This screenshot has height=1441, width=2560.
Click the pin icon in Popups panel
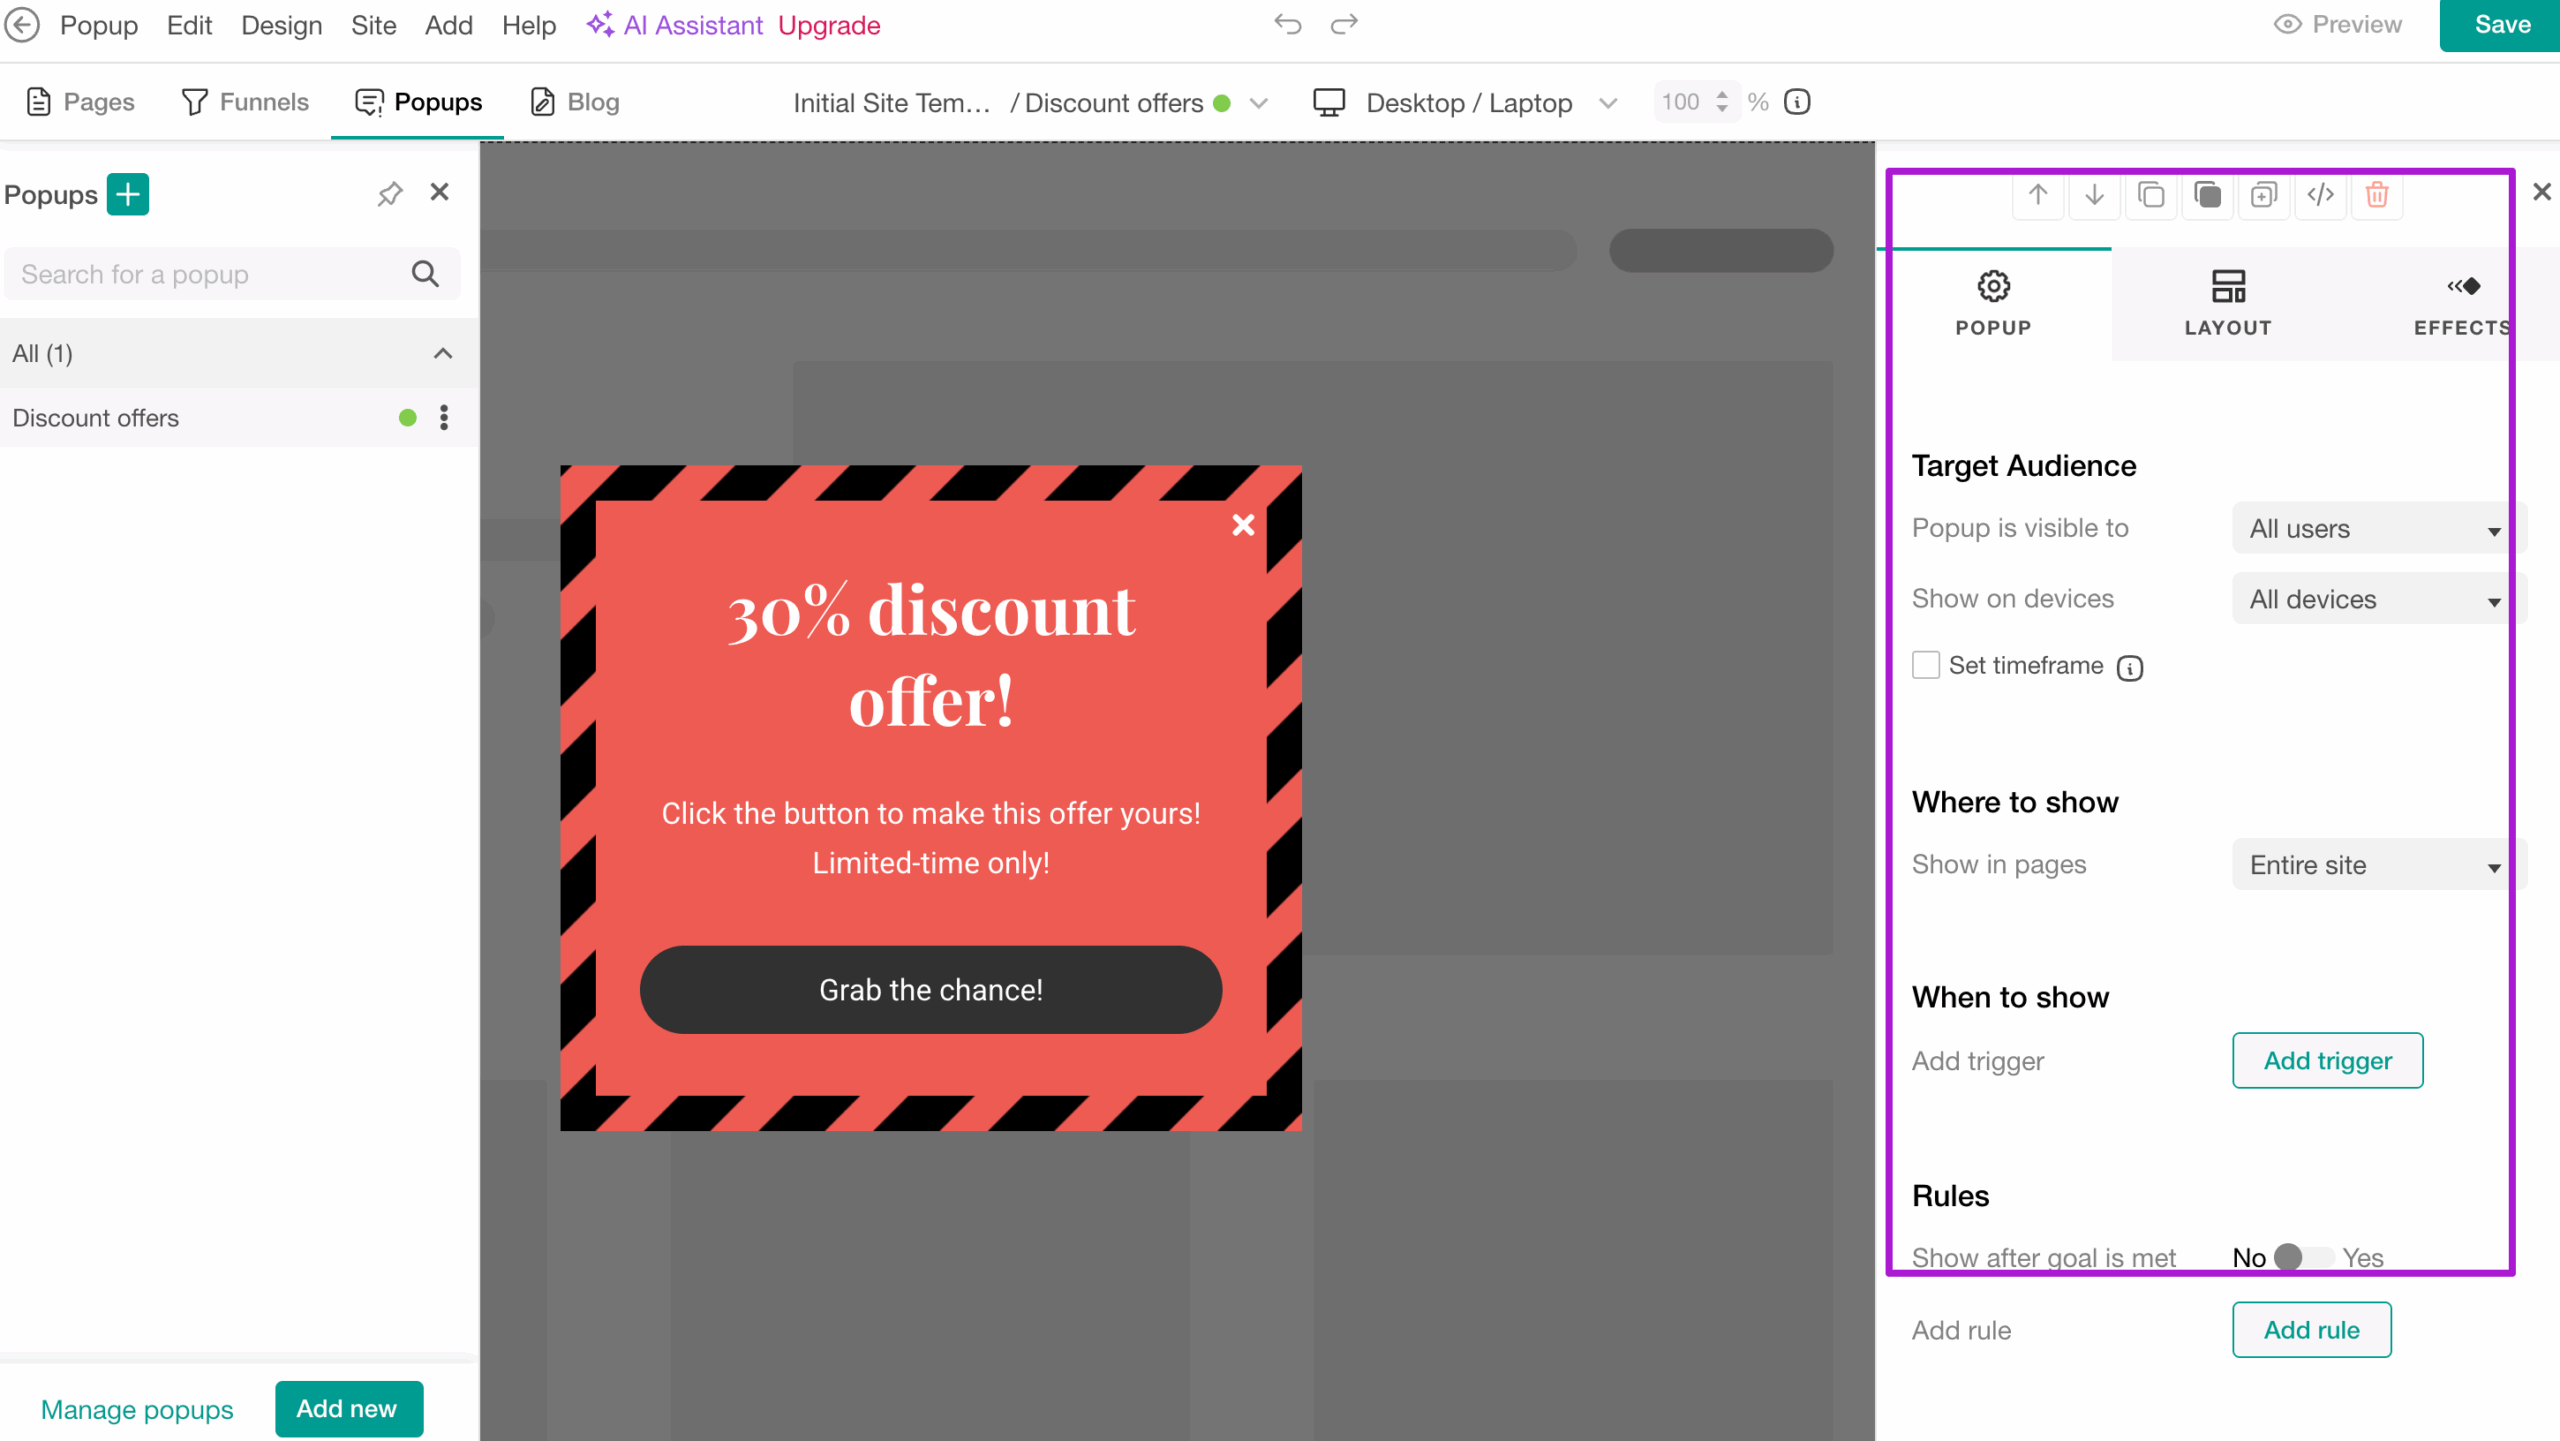(389, 194)
